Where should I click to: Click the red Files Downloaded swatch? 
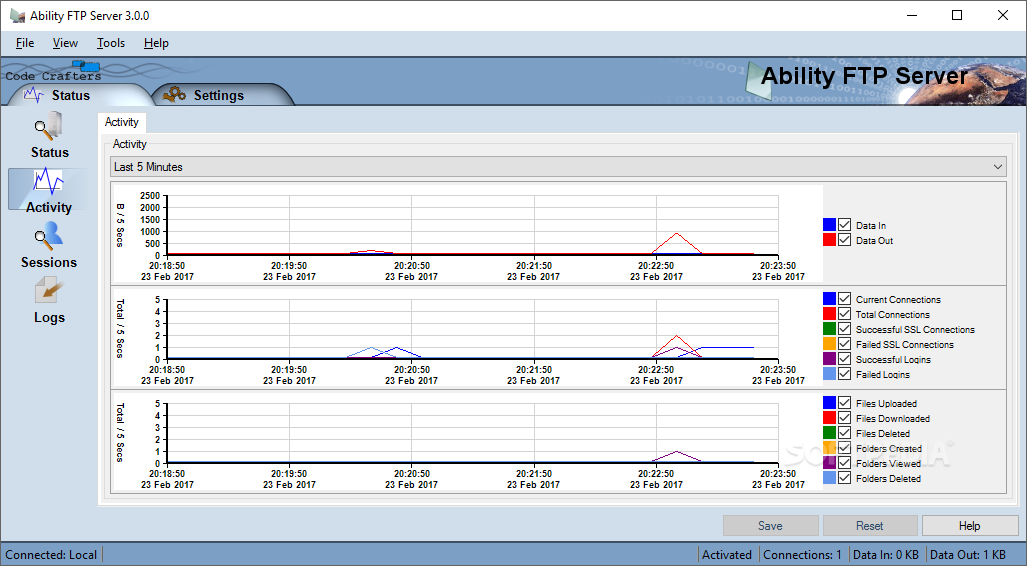click(829, 418)
